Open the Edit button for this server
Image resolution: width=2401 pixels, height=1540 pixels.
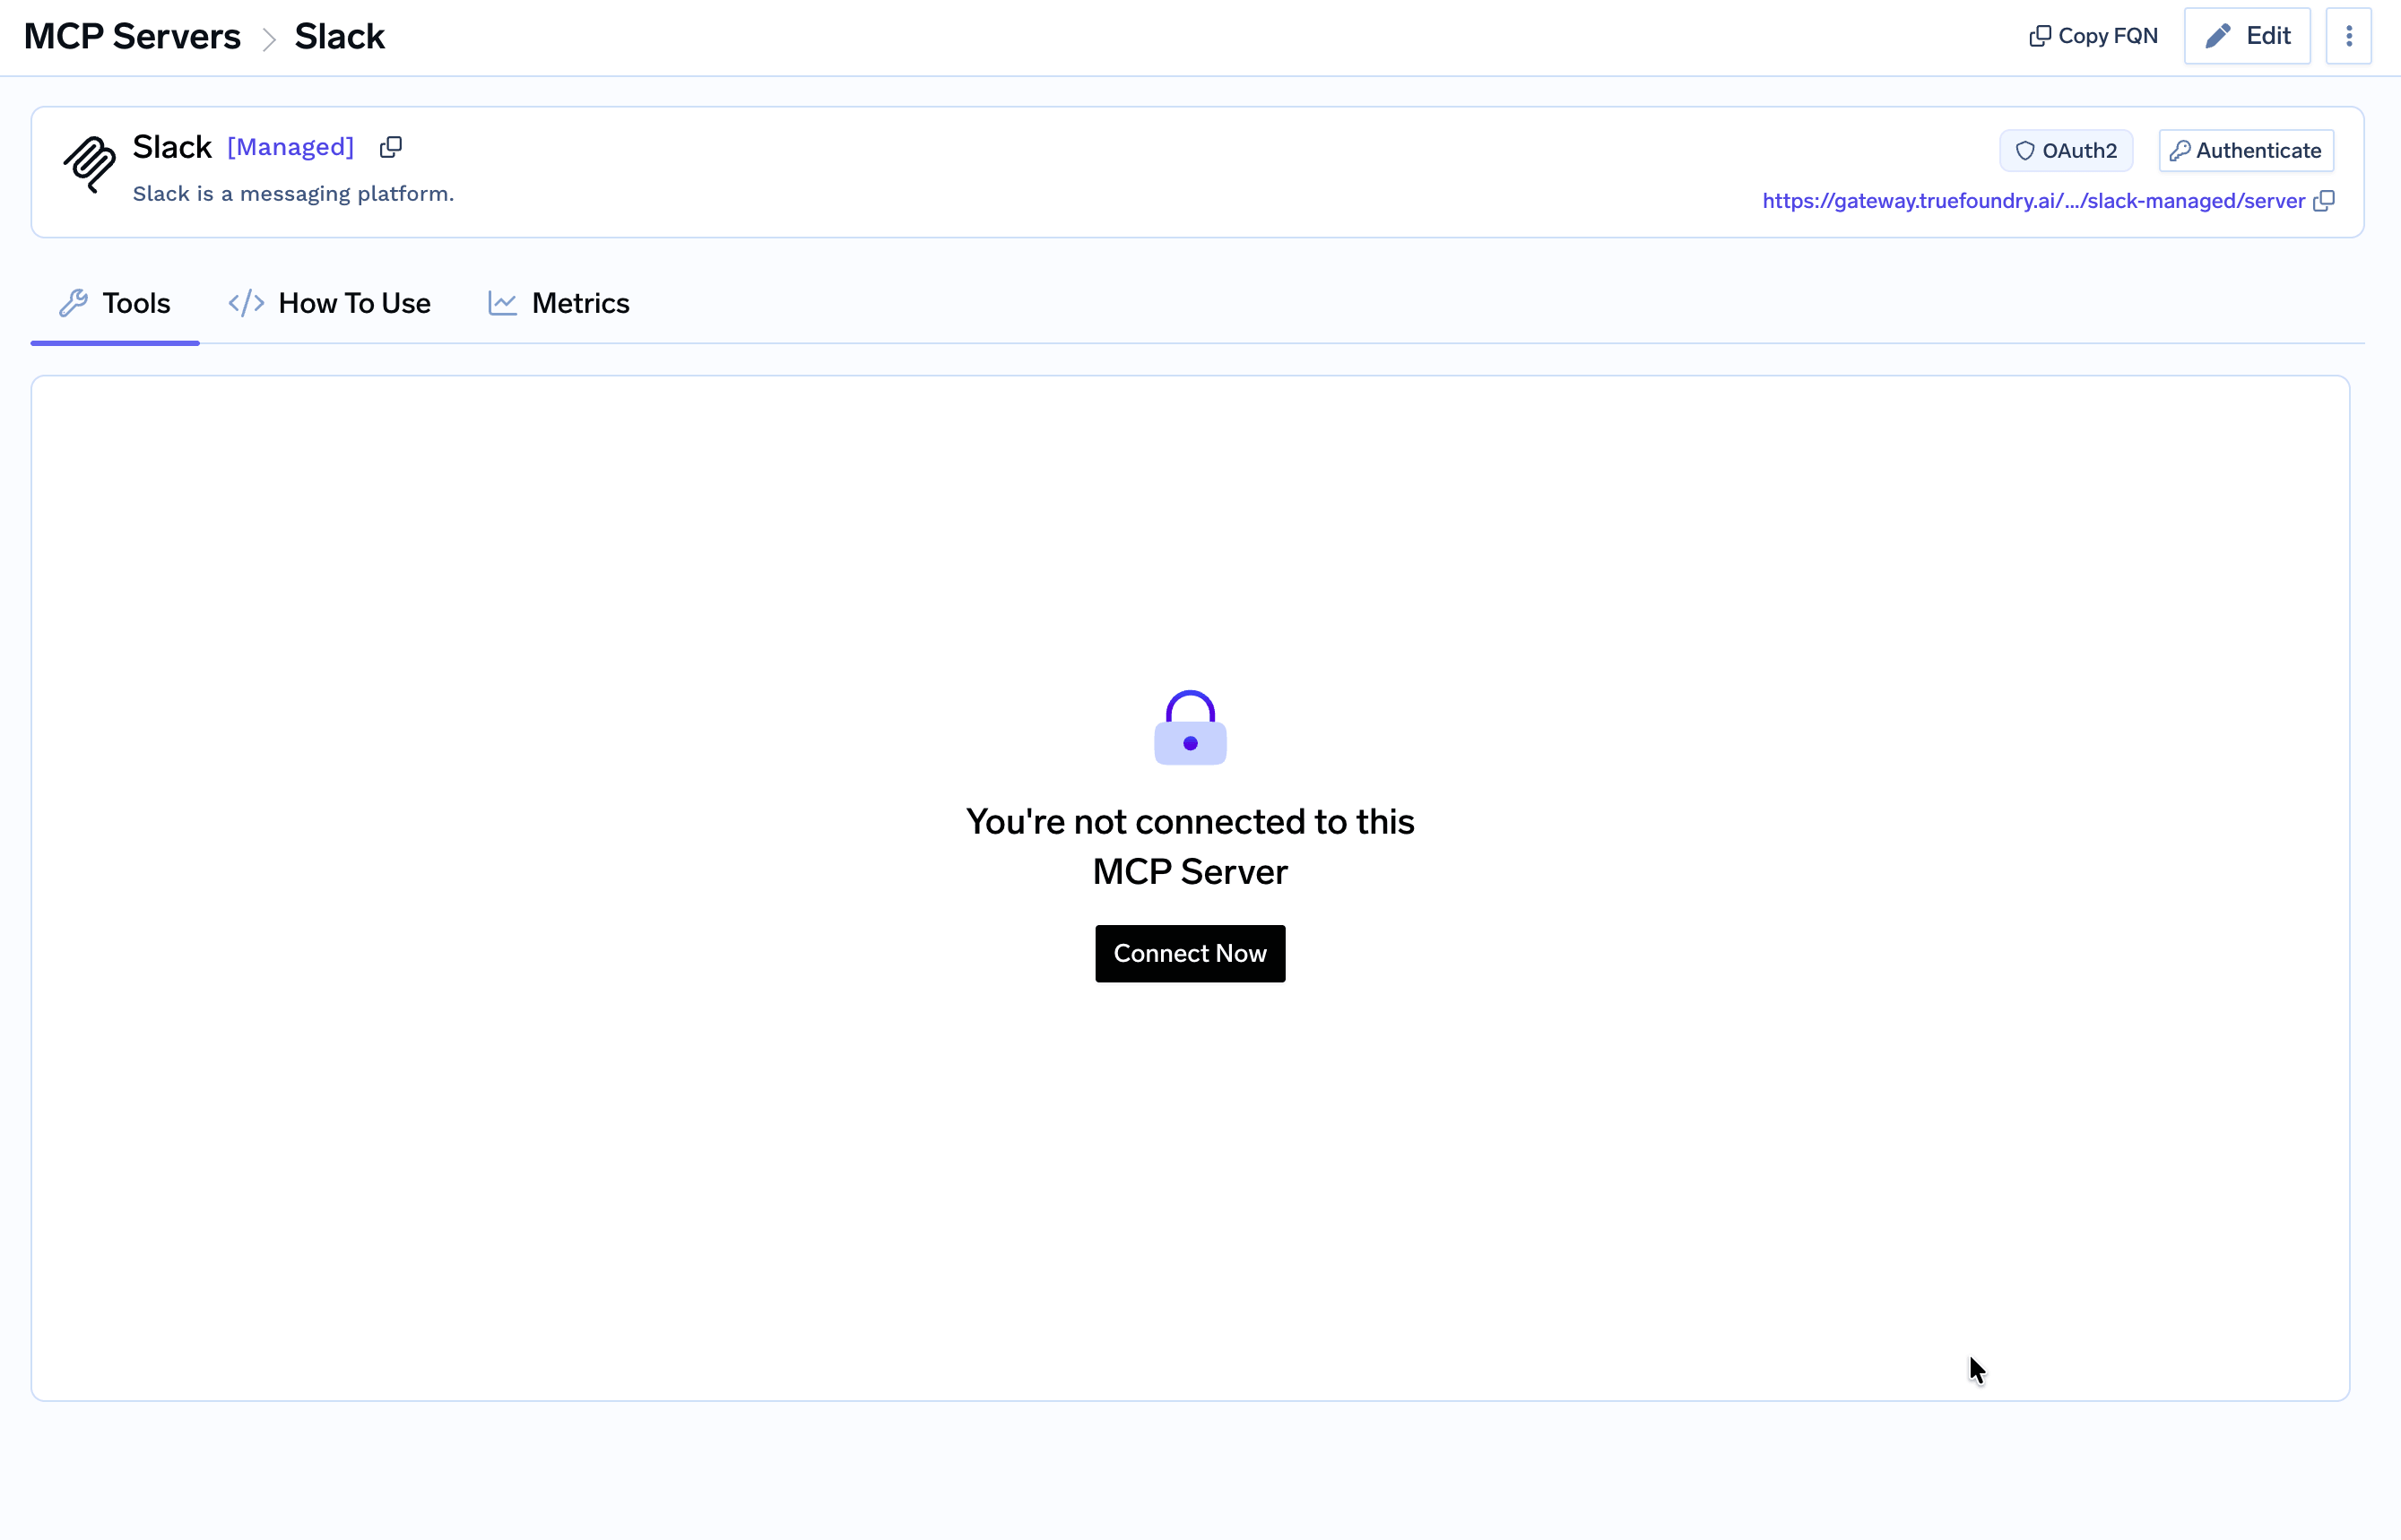2247,36
